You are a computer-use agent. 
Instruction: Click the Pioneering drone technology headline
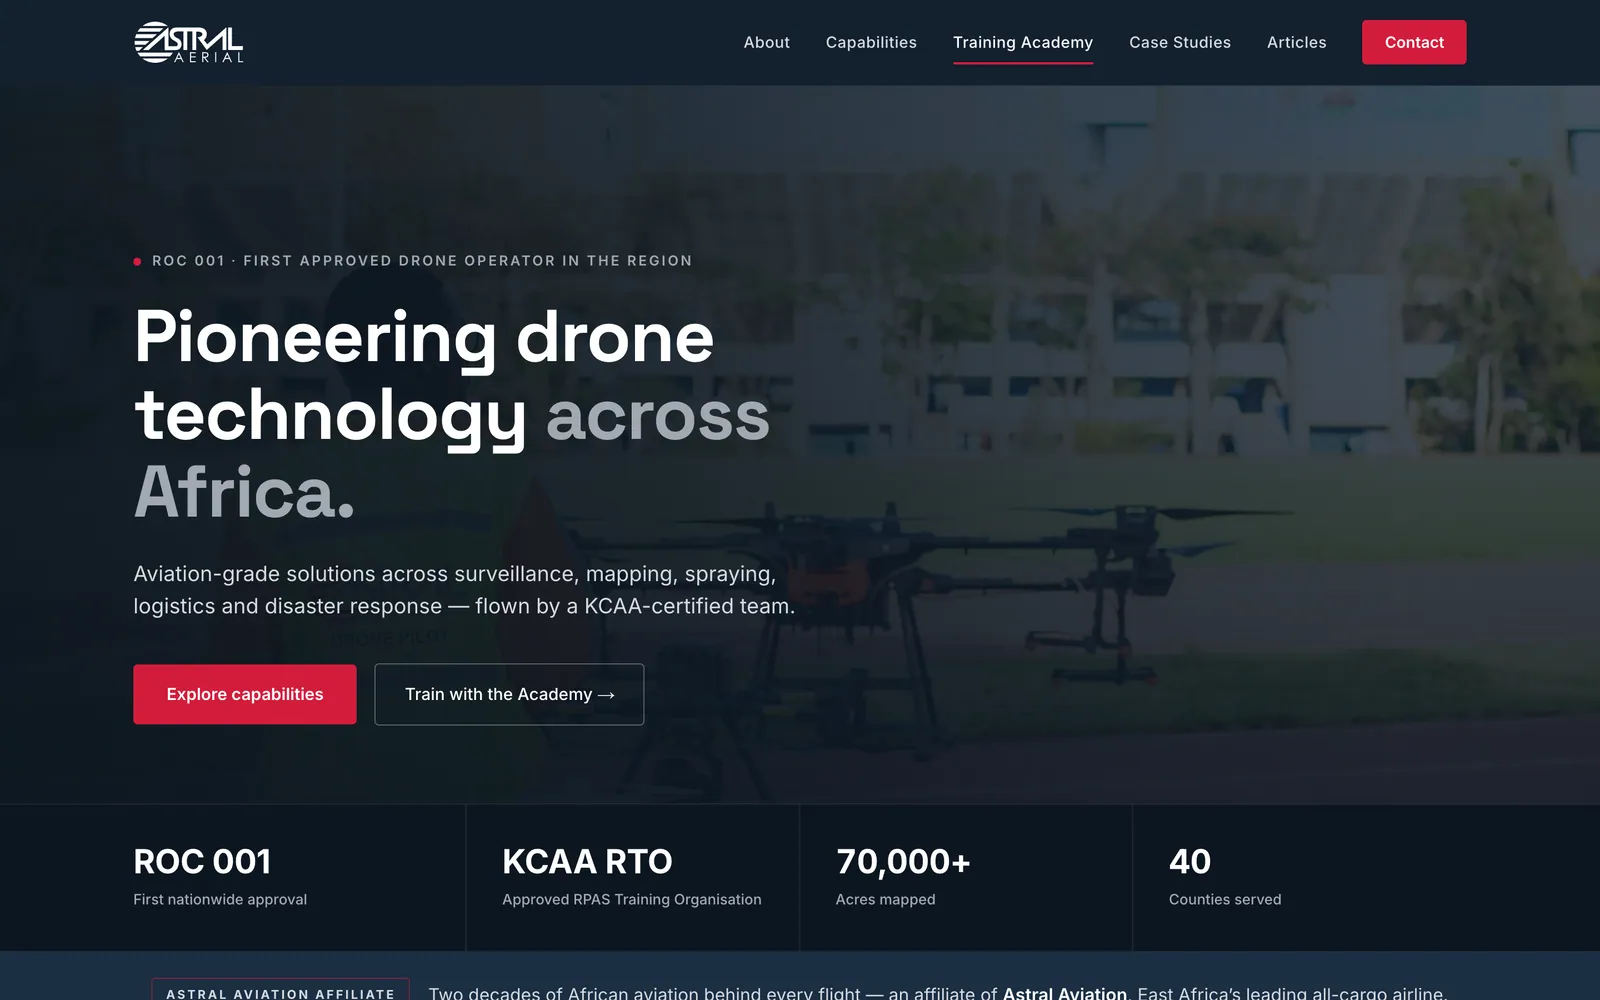point(452,414)
